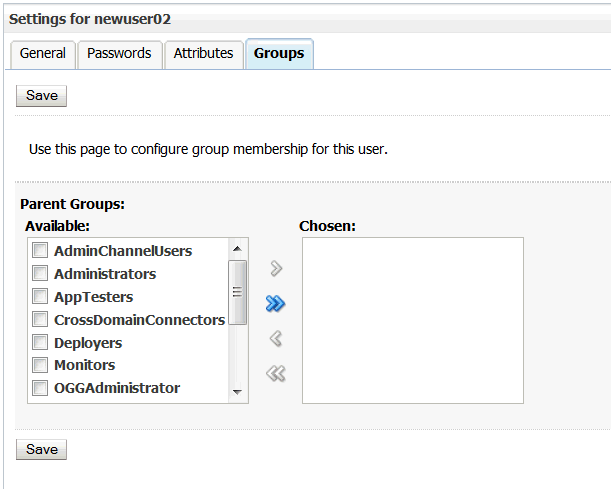Select the CrossDomainConnectors checkbox
This screenshot has height=489, width=611.
[x=41, y=320]
